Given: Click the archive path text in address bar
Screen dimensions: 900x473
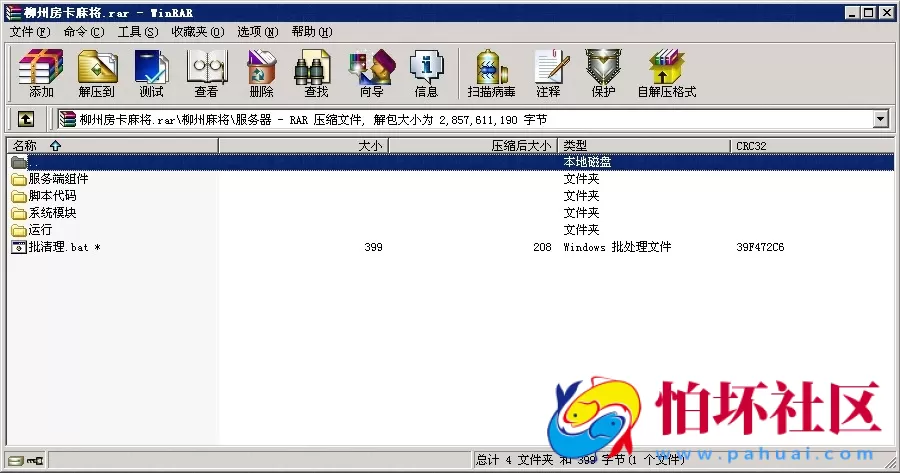Looking at the screenshot, I should coord(313,119).
